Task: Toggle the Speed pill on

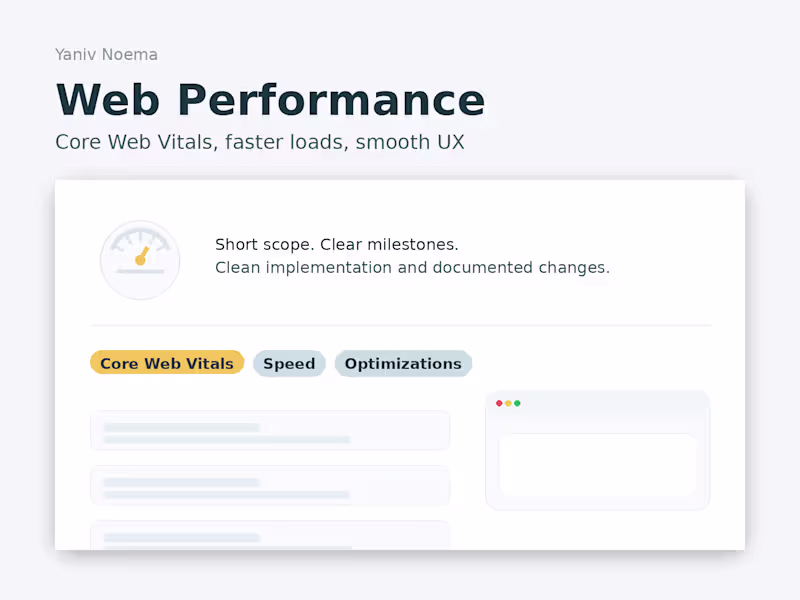Action: click(x=289, y=363)
